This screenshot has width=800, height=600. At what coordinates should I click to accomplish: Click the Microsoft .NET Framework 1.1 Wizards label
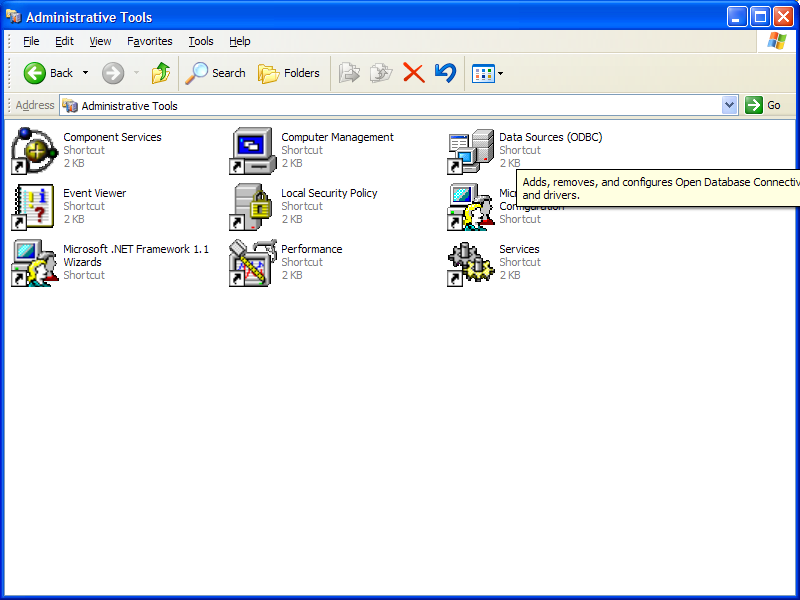pyautogui.click(x=136, y=256)
